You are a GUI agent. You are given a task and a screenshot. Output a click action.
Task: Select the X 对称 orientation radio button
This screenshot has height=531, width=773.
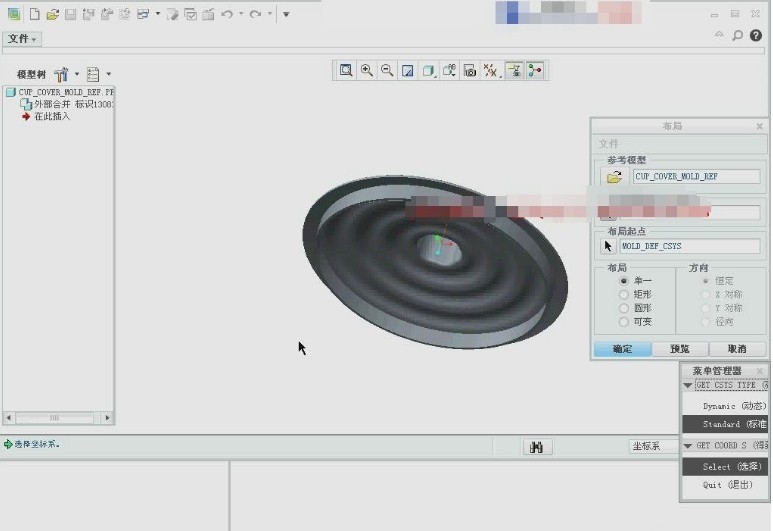706,294
